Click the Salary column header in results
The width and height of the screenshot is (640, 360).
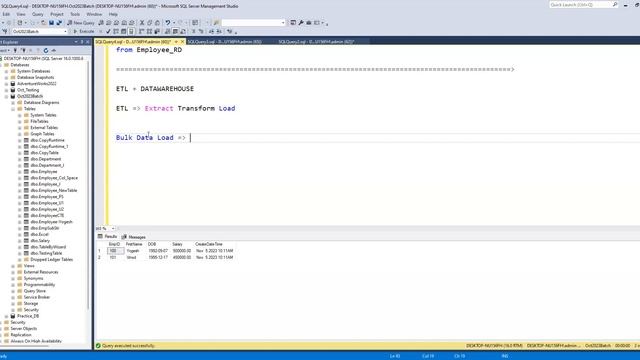tap(178, 244)
